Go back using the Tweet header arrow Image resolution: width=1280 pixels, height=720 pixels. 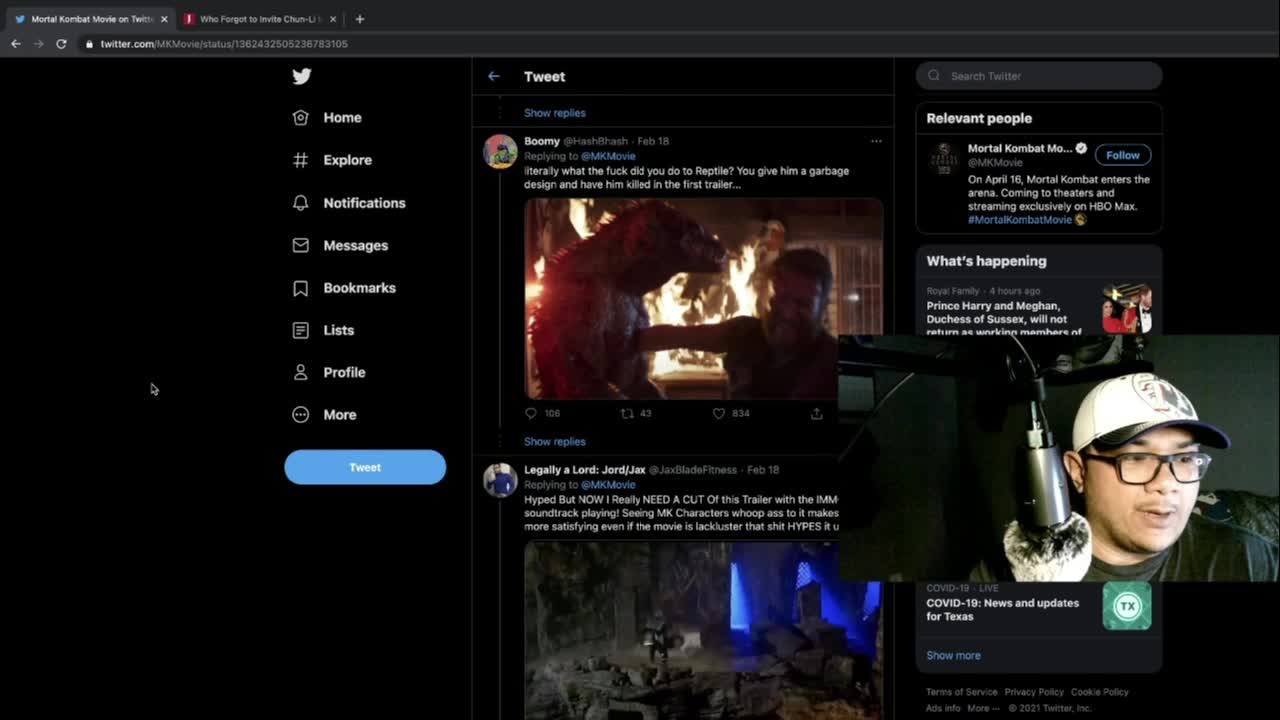point(493,76)
